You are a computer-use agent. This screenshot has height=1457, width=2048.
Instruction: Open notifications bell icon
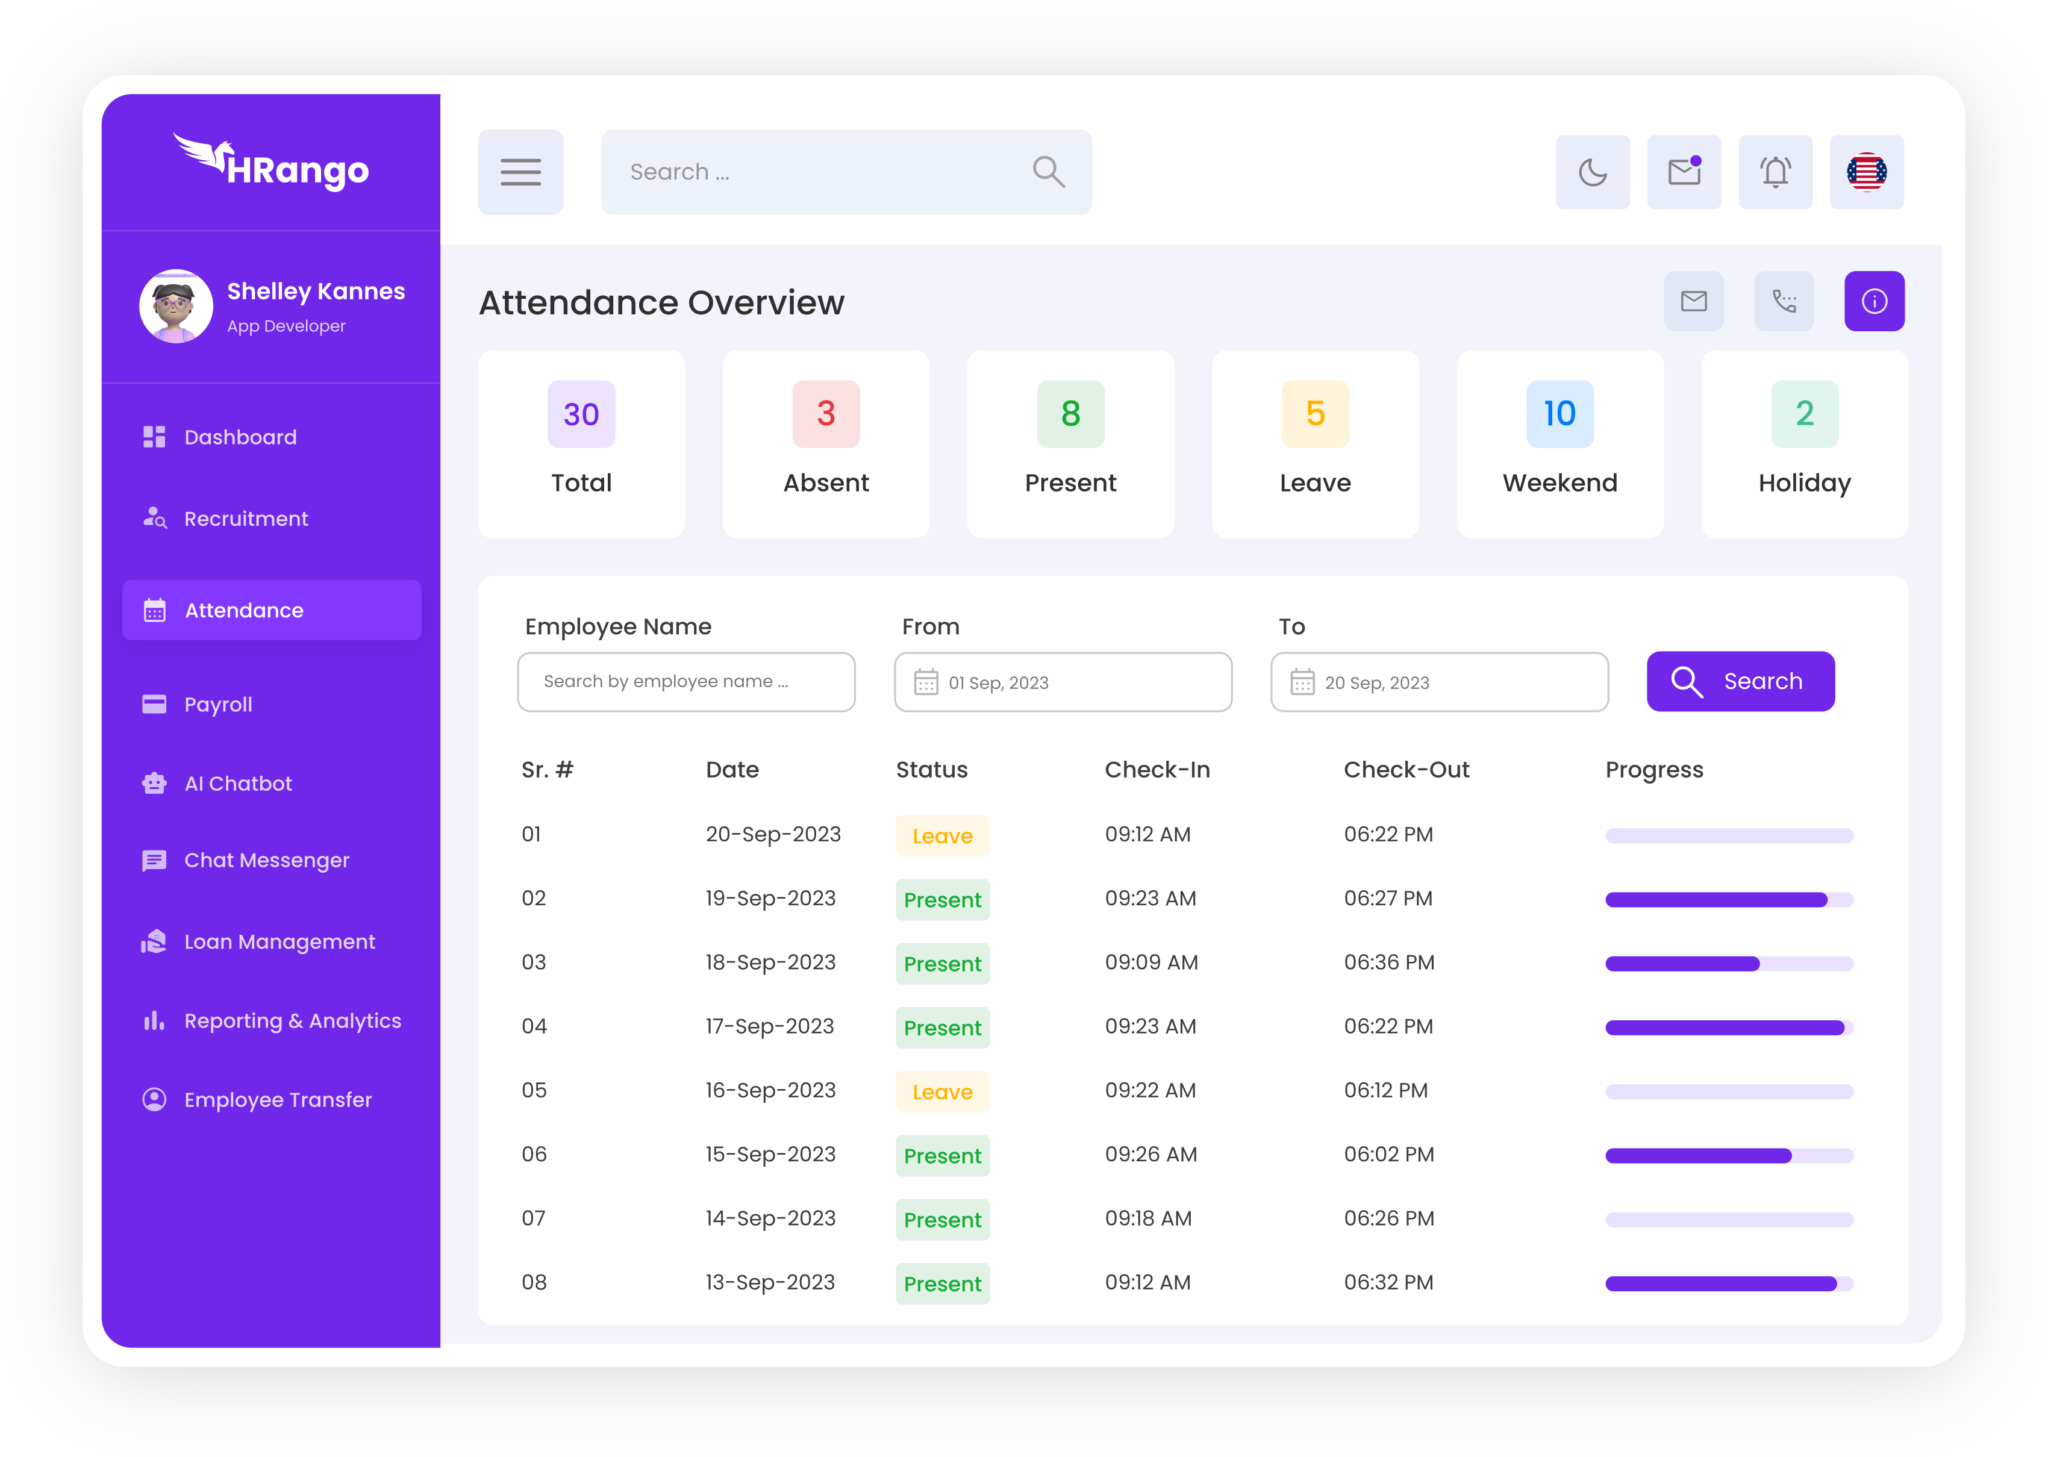pyautogui.click(x=1775, y=172)
